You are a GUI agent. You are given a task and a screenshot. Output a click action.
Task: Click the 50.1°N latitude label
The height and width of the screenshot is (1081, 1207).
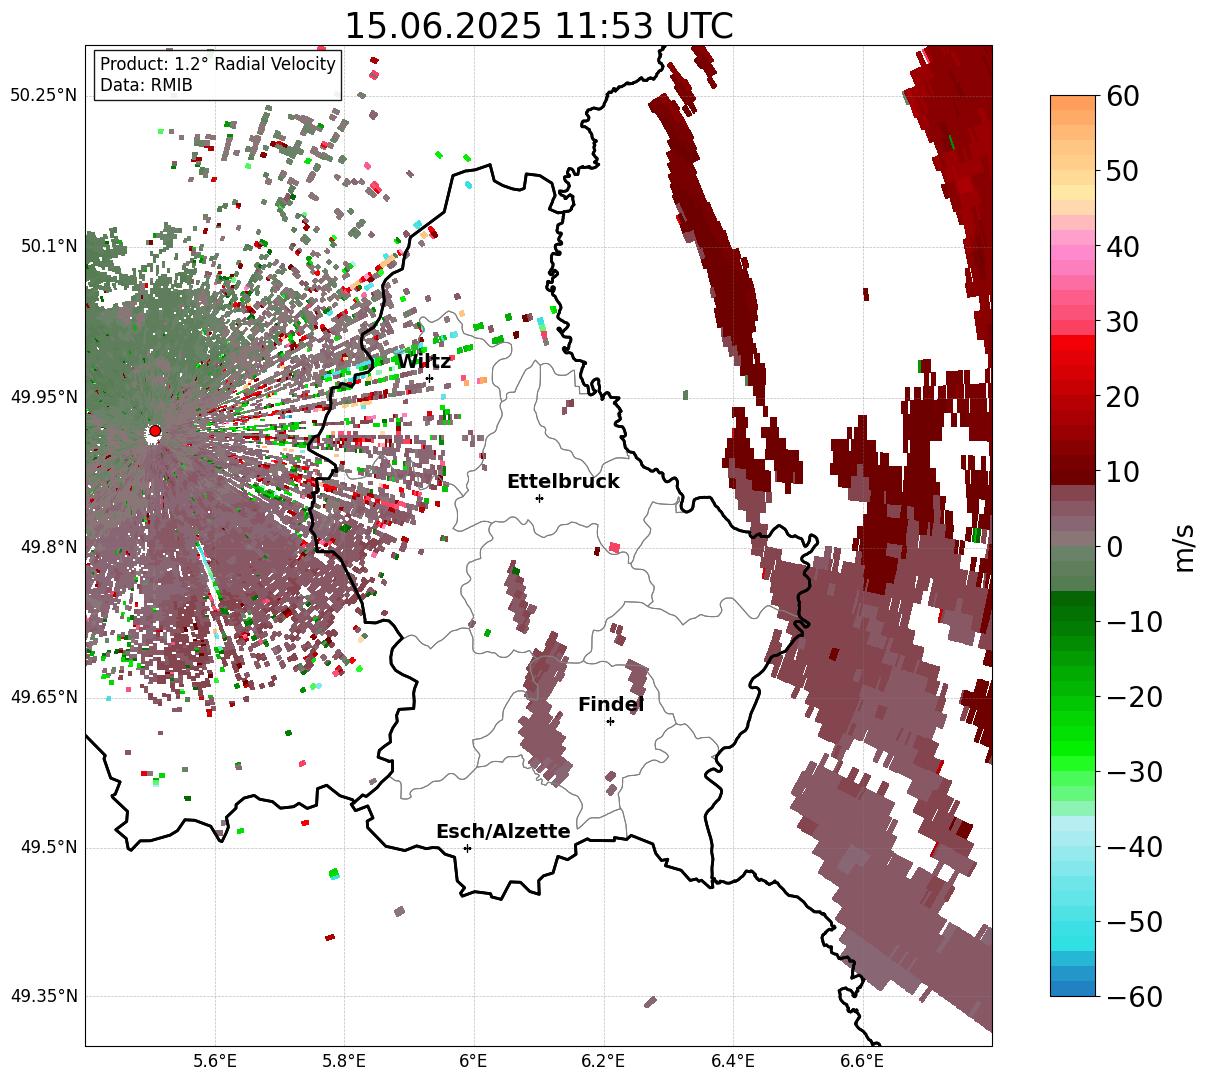point(48,246)
